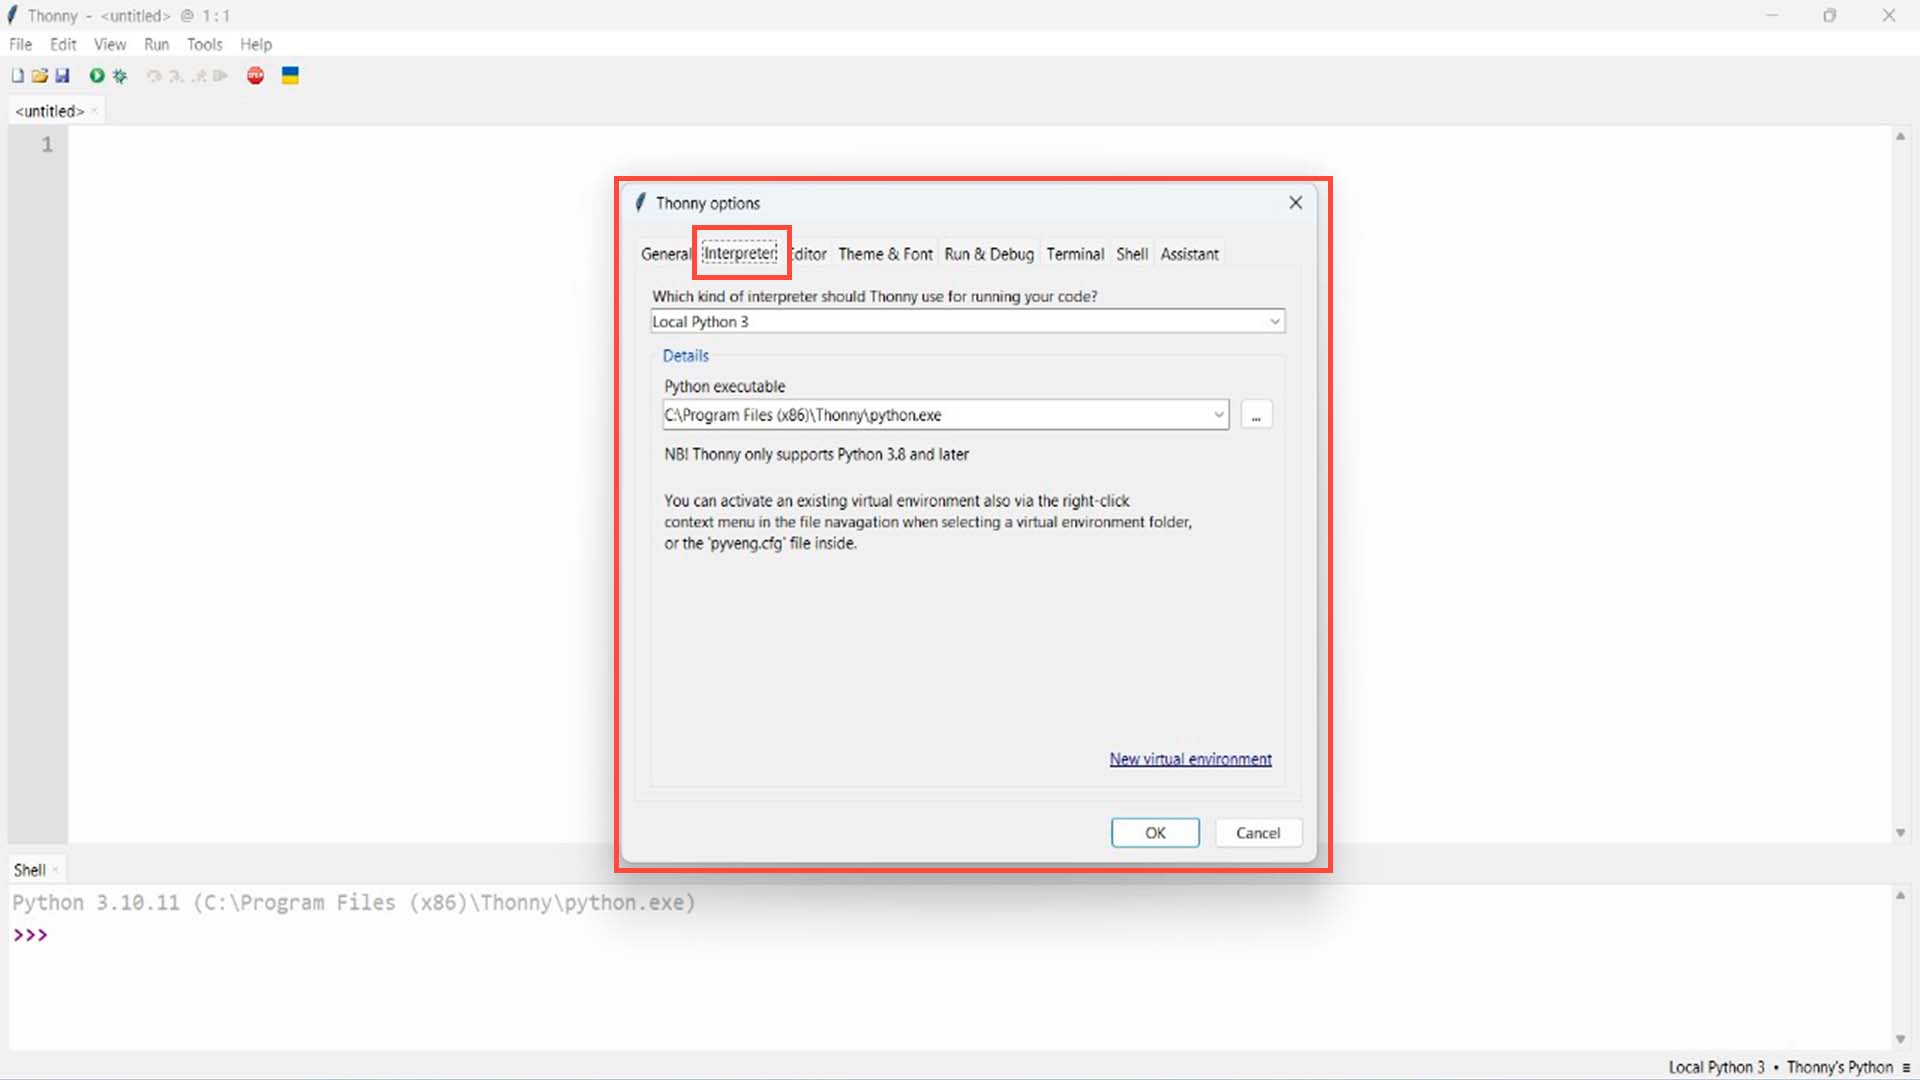Open the Theme & Font tab
Viewport: 1920px width, 1080px height.
pos(885,254)
